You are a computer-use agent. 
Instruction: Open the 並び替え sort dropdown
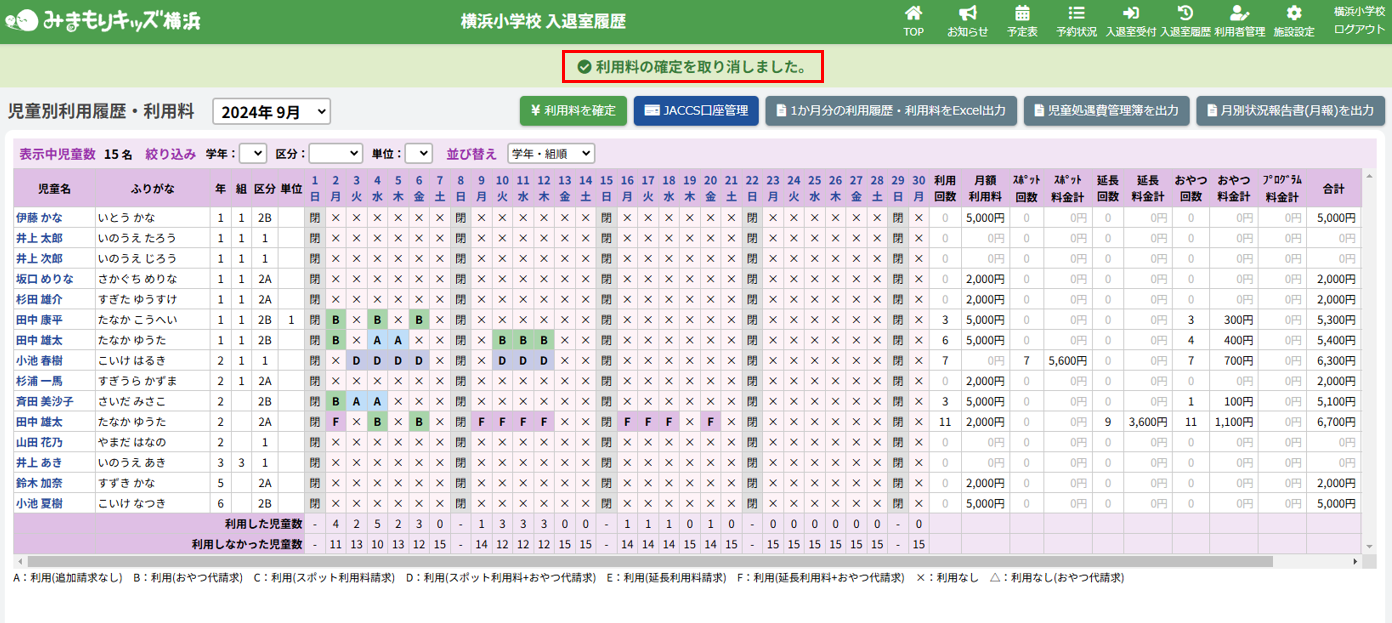[550, 153]
